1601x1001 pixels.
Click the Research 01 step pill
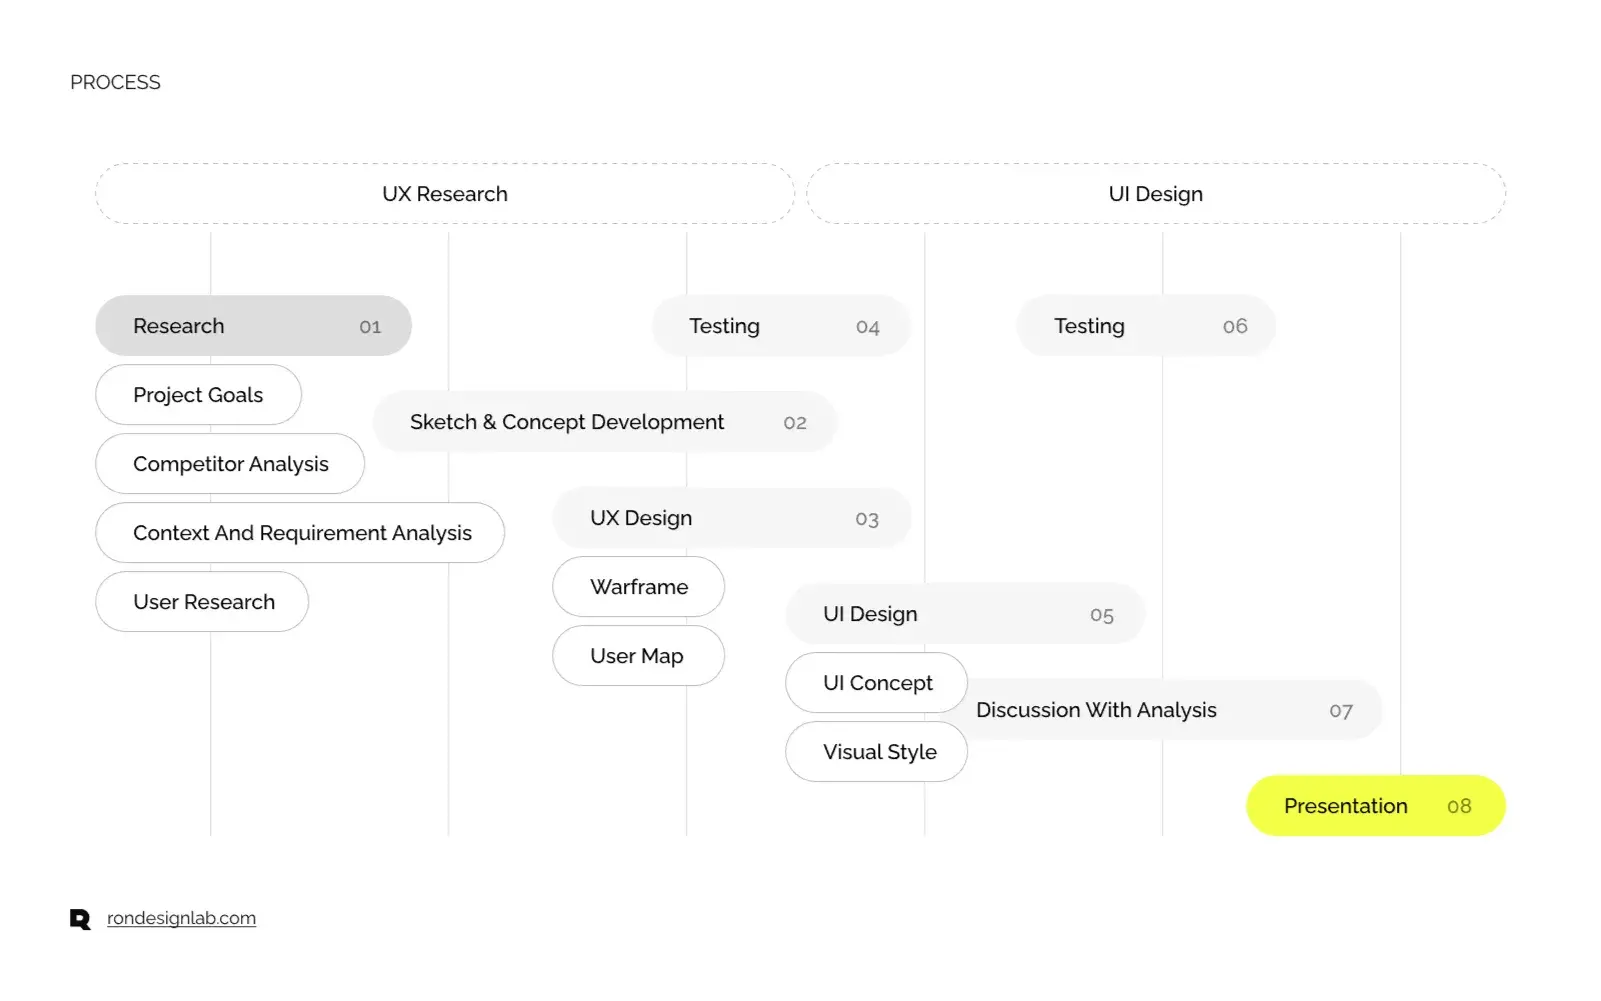pyautogui.click(x=254, y=326)
